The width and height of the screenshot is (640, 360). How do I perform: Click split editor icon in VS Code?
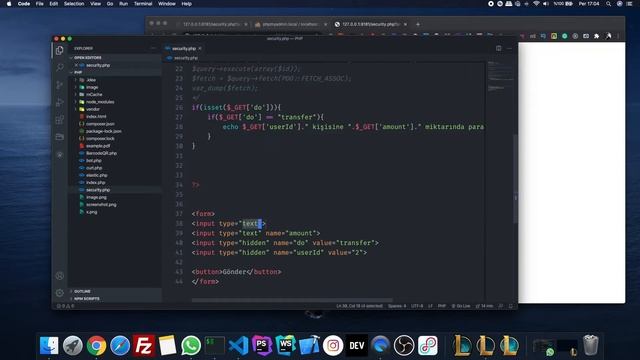tap(498, 48)
